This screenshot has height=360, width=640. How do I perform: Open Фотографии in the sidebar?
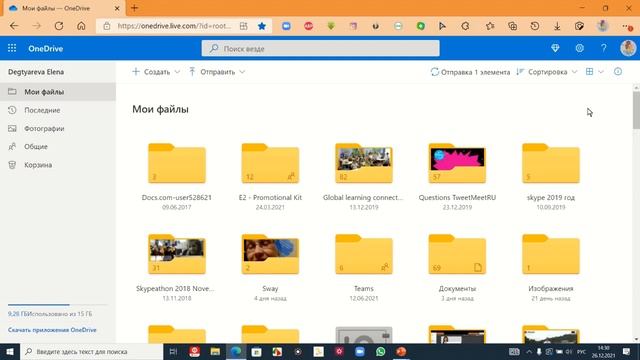pos(58,129)
